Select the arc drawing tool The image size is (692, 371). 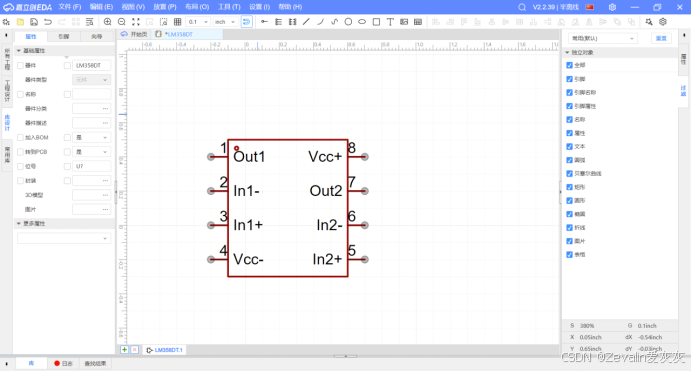pyautogui.click(x=320, y=22)
